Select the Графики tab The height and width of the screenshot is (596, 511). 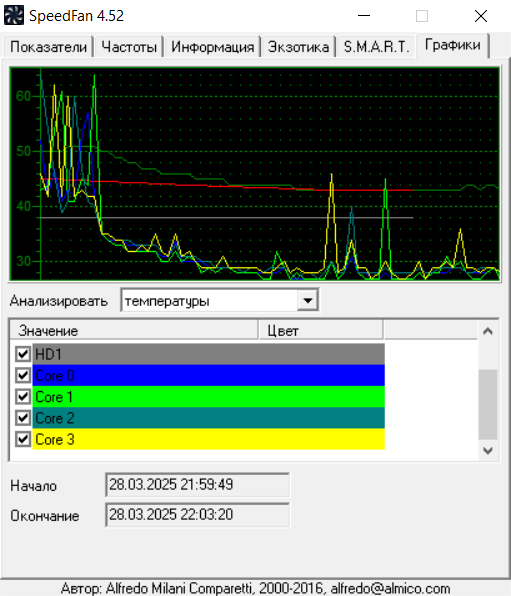coord(452,45)
